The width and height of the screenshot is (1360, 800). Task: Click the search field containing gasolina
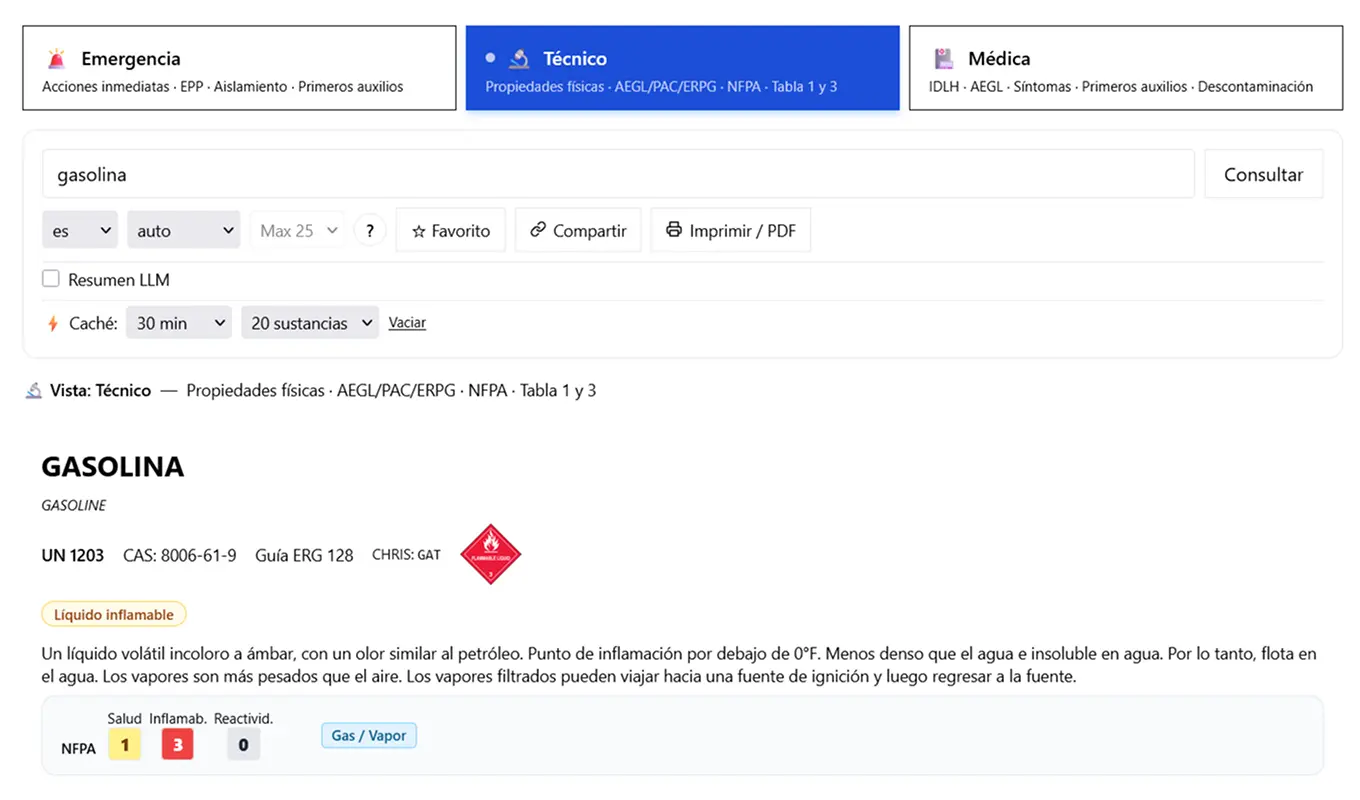click(x=617, y=174)
